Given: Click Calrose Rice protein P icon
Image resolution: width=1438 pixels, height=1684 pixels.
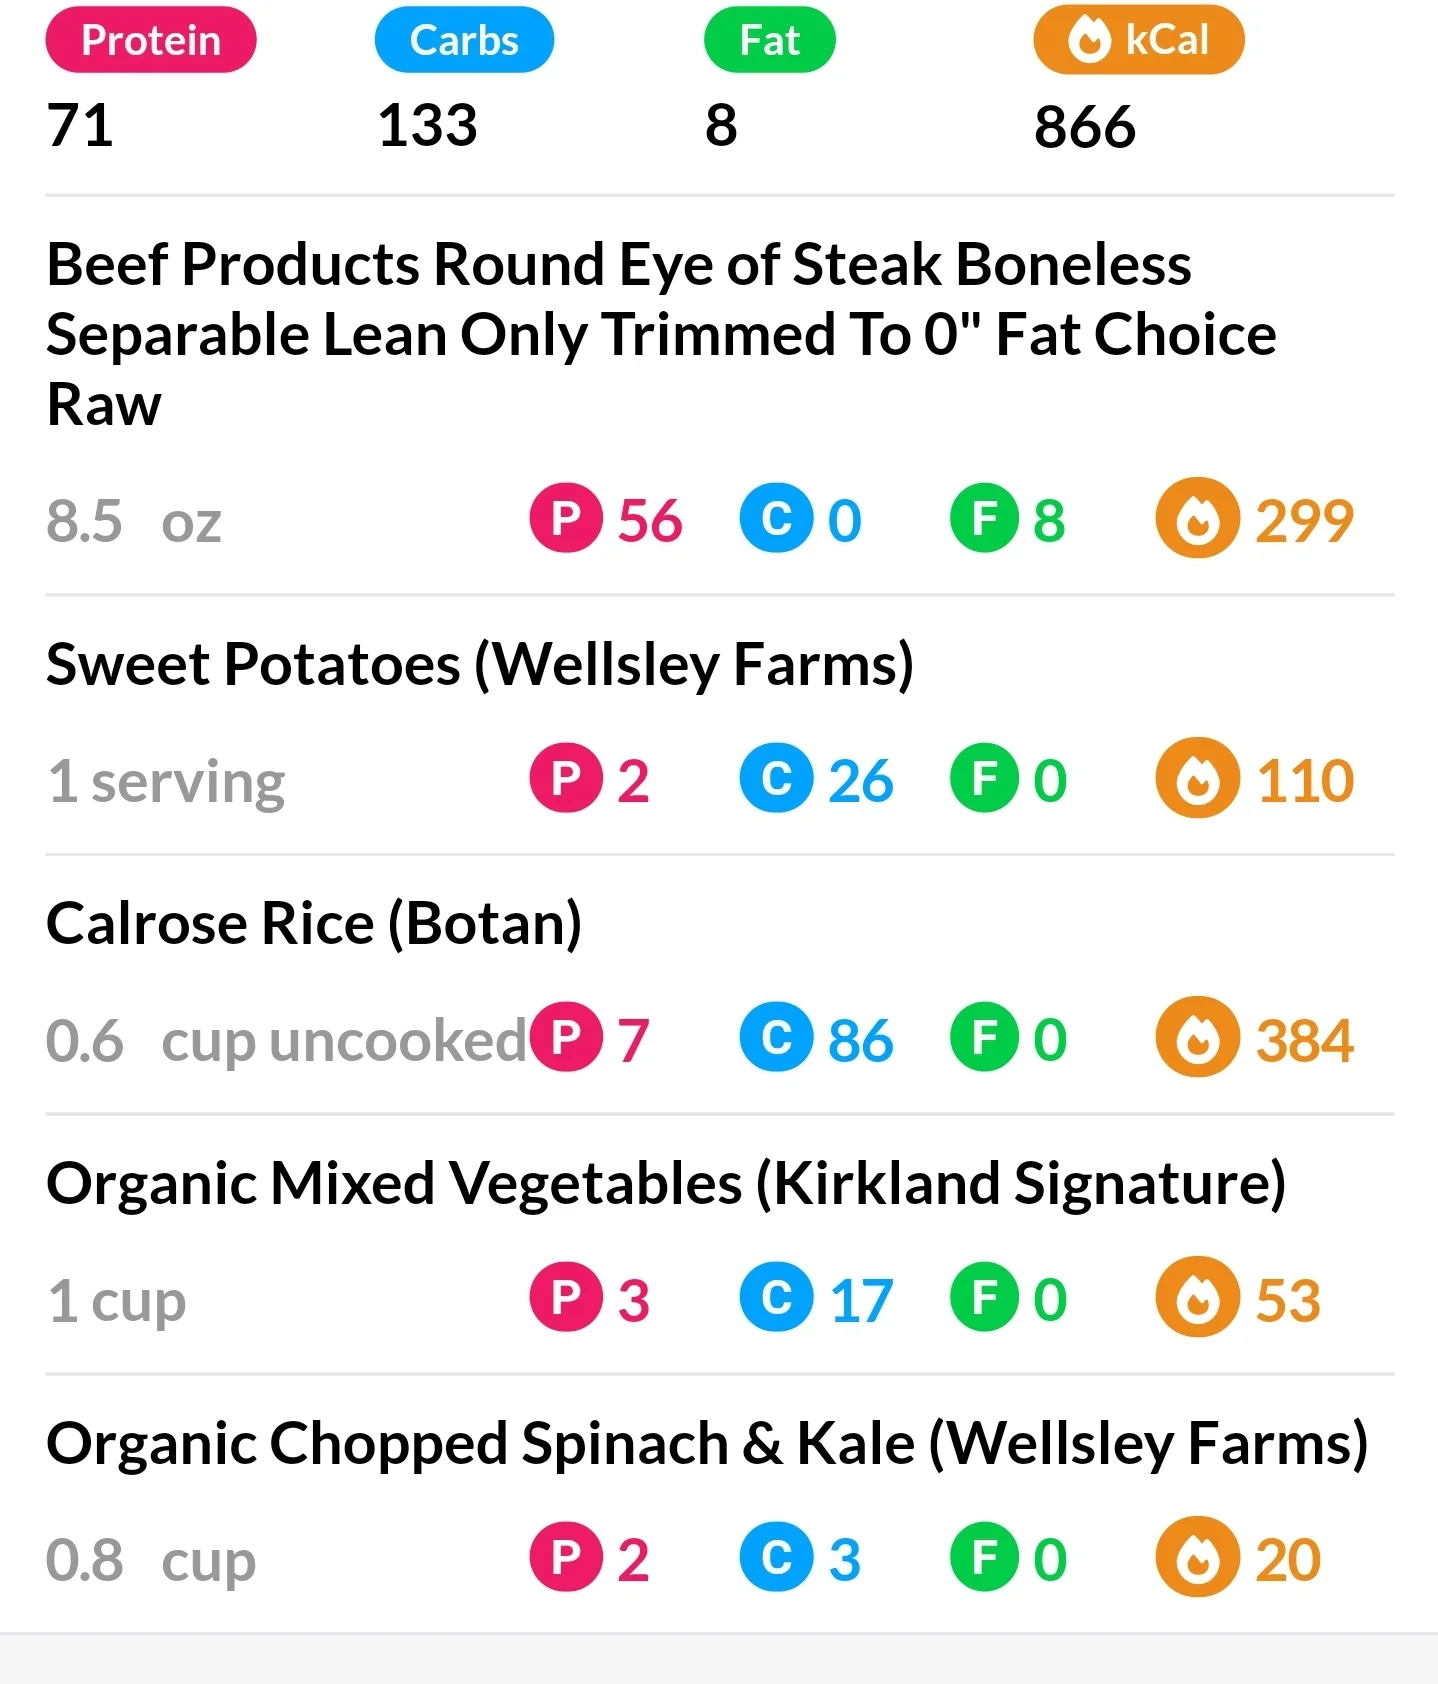Looking at the screenshot, I should 566,1037.
